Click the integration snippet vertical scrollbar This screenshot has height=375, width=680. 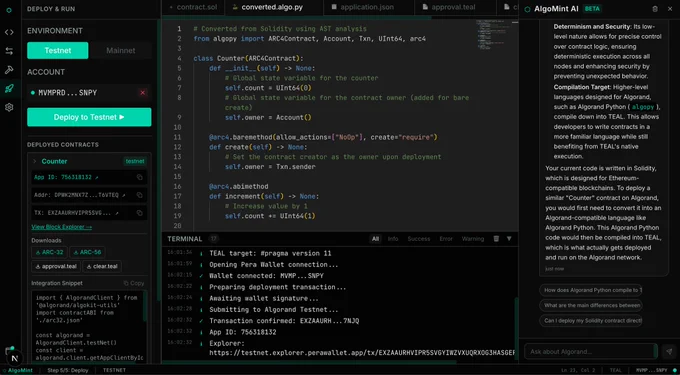pos(145,306)
